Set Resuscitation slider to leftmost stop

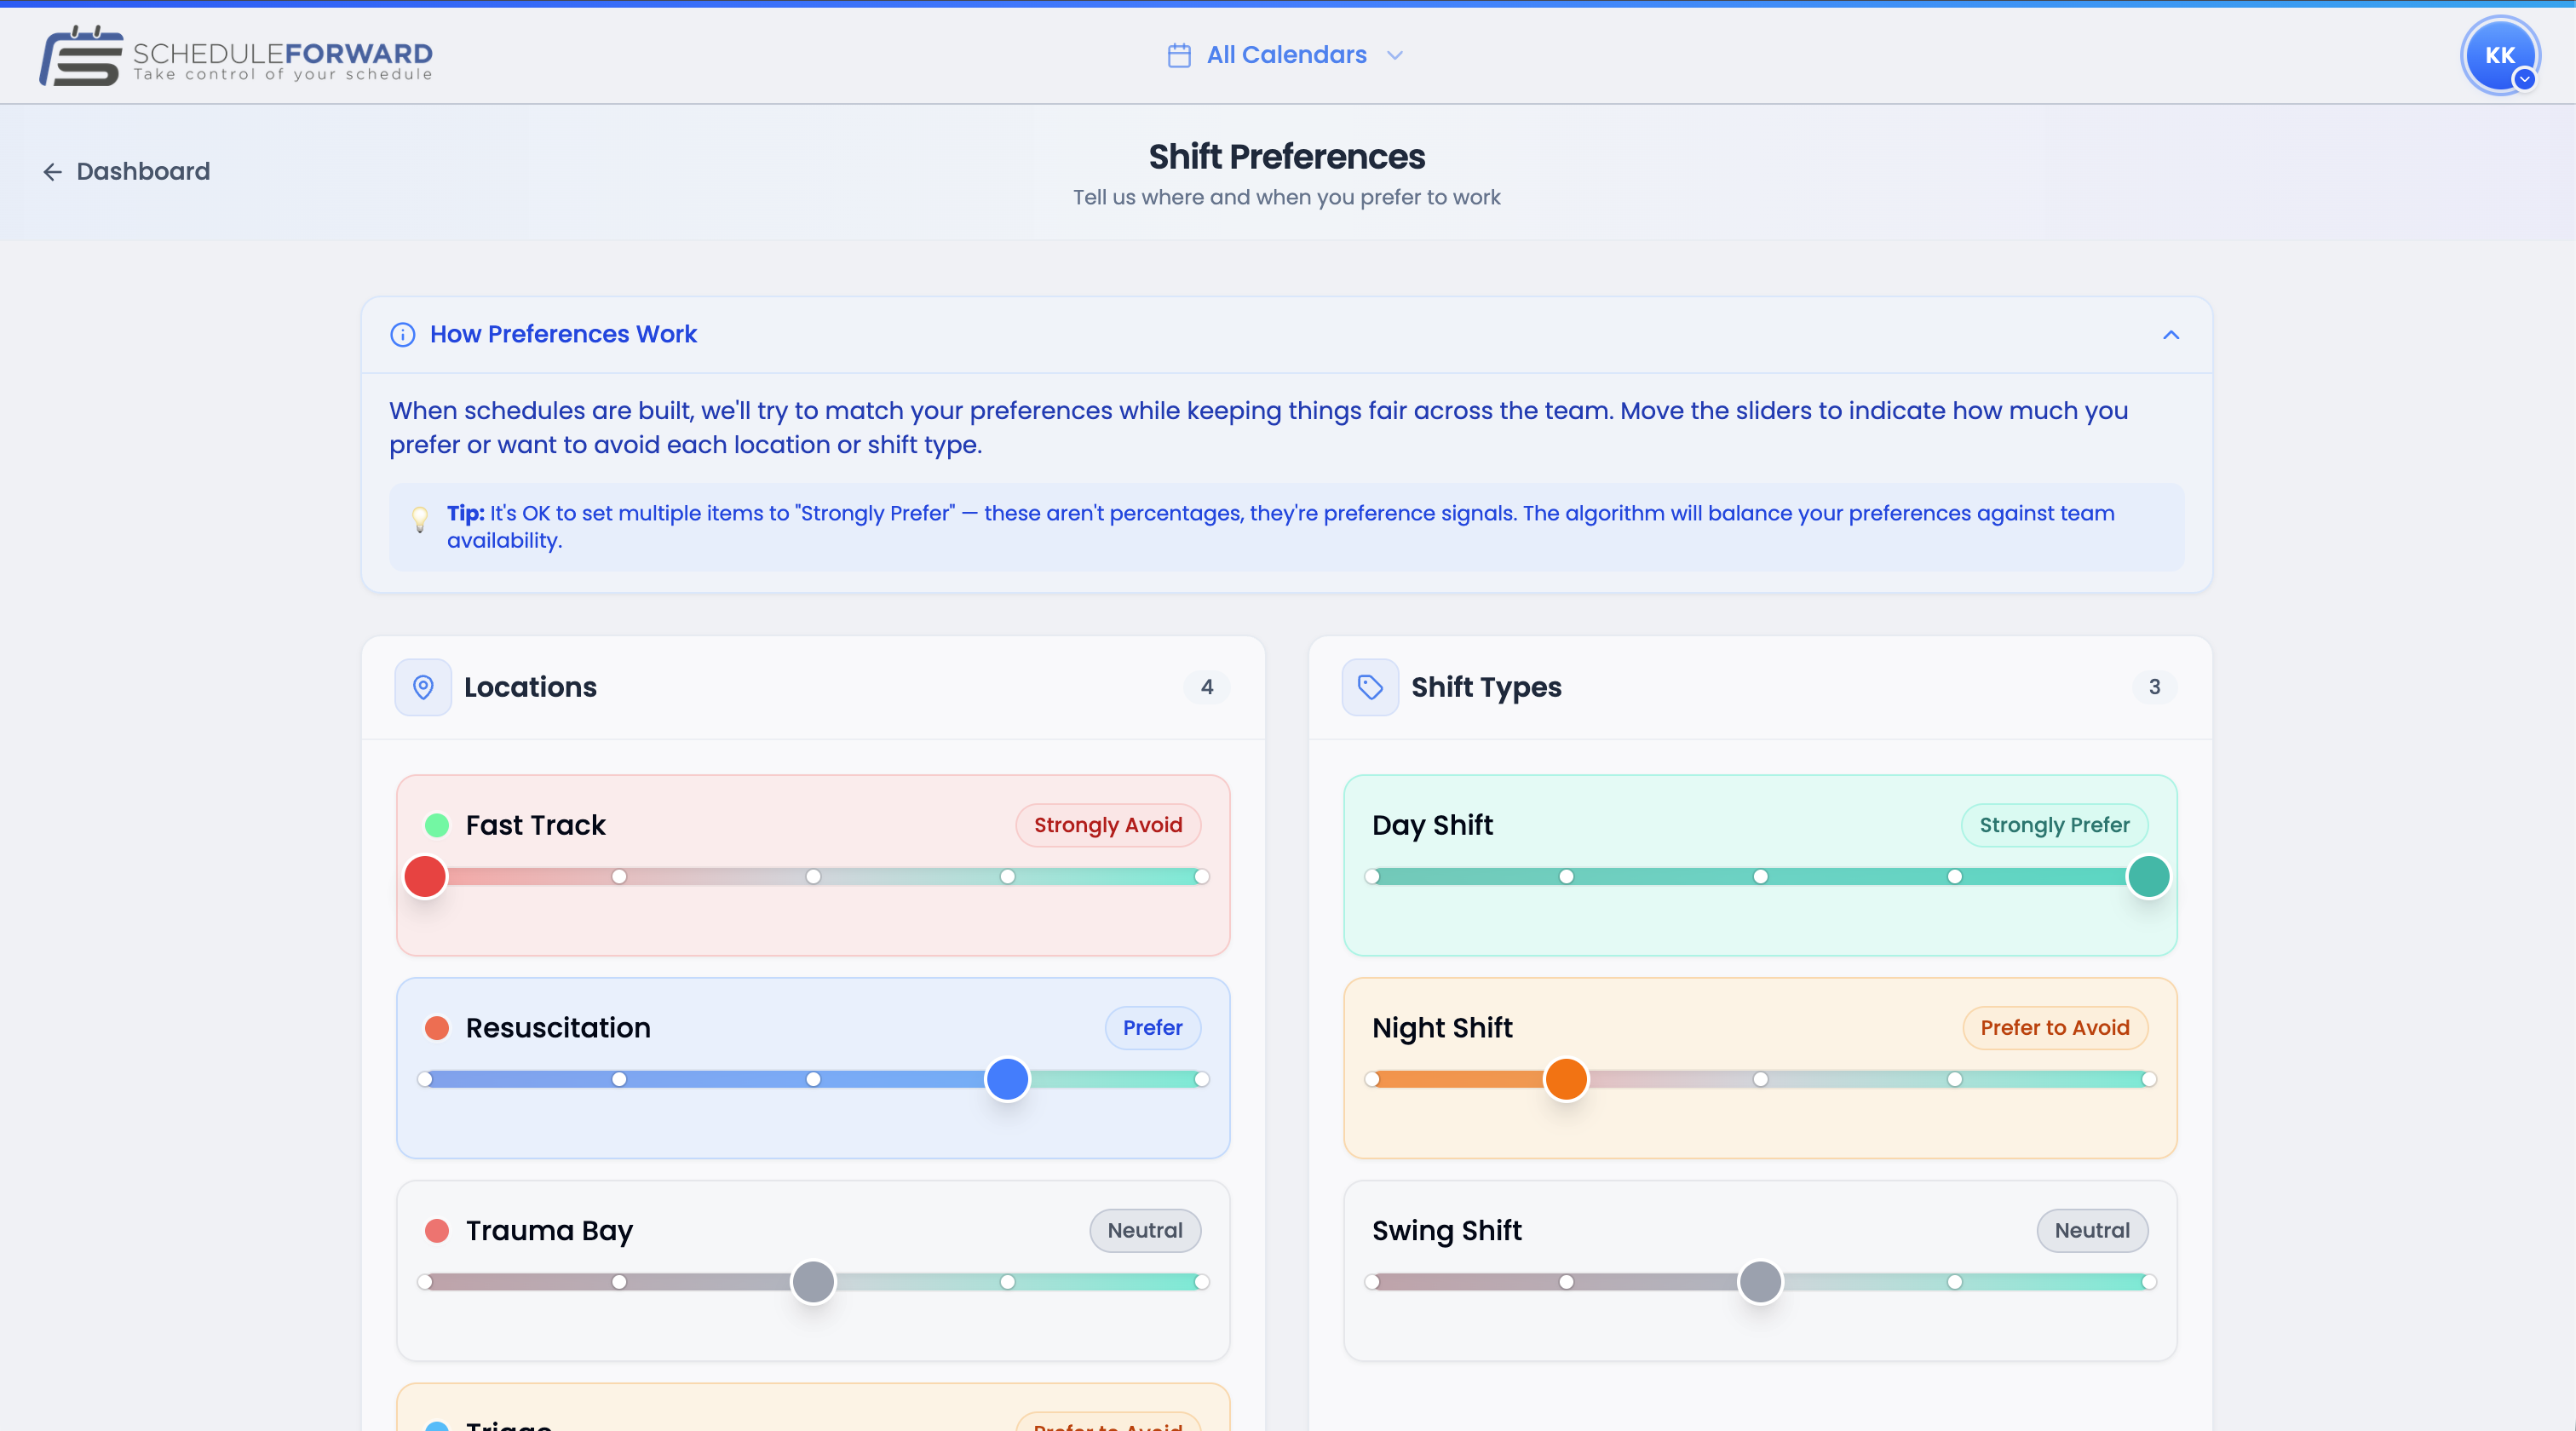(425, 1079)
